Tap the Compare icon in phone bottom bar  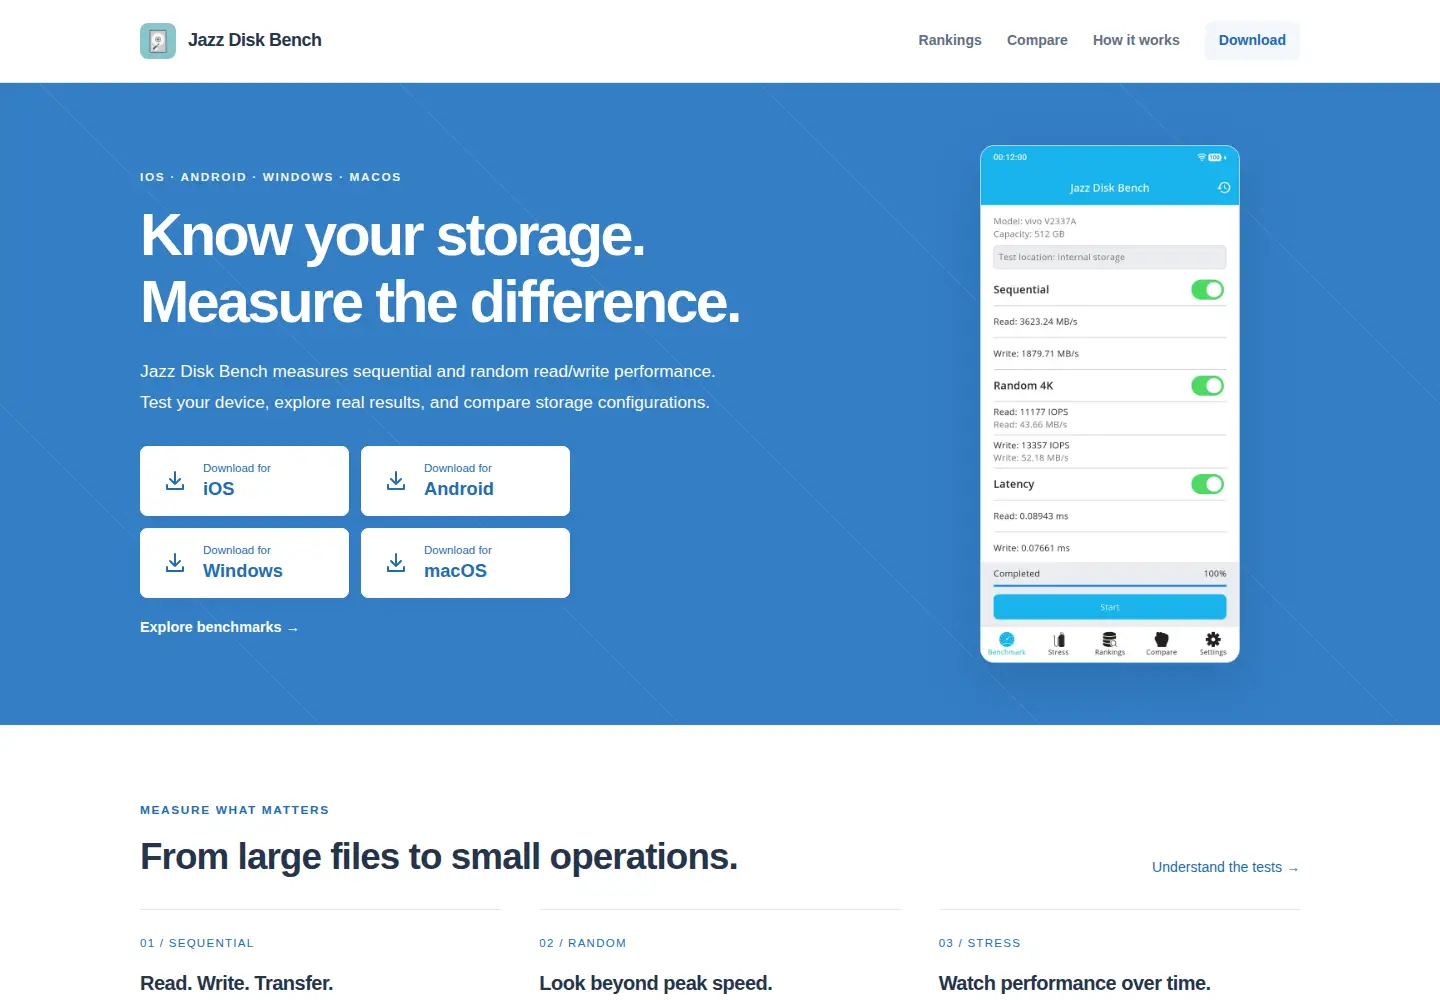click(1161, 639)
